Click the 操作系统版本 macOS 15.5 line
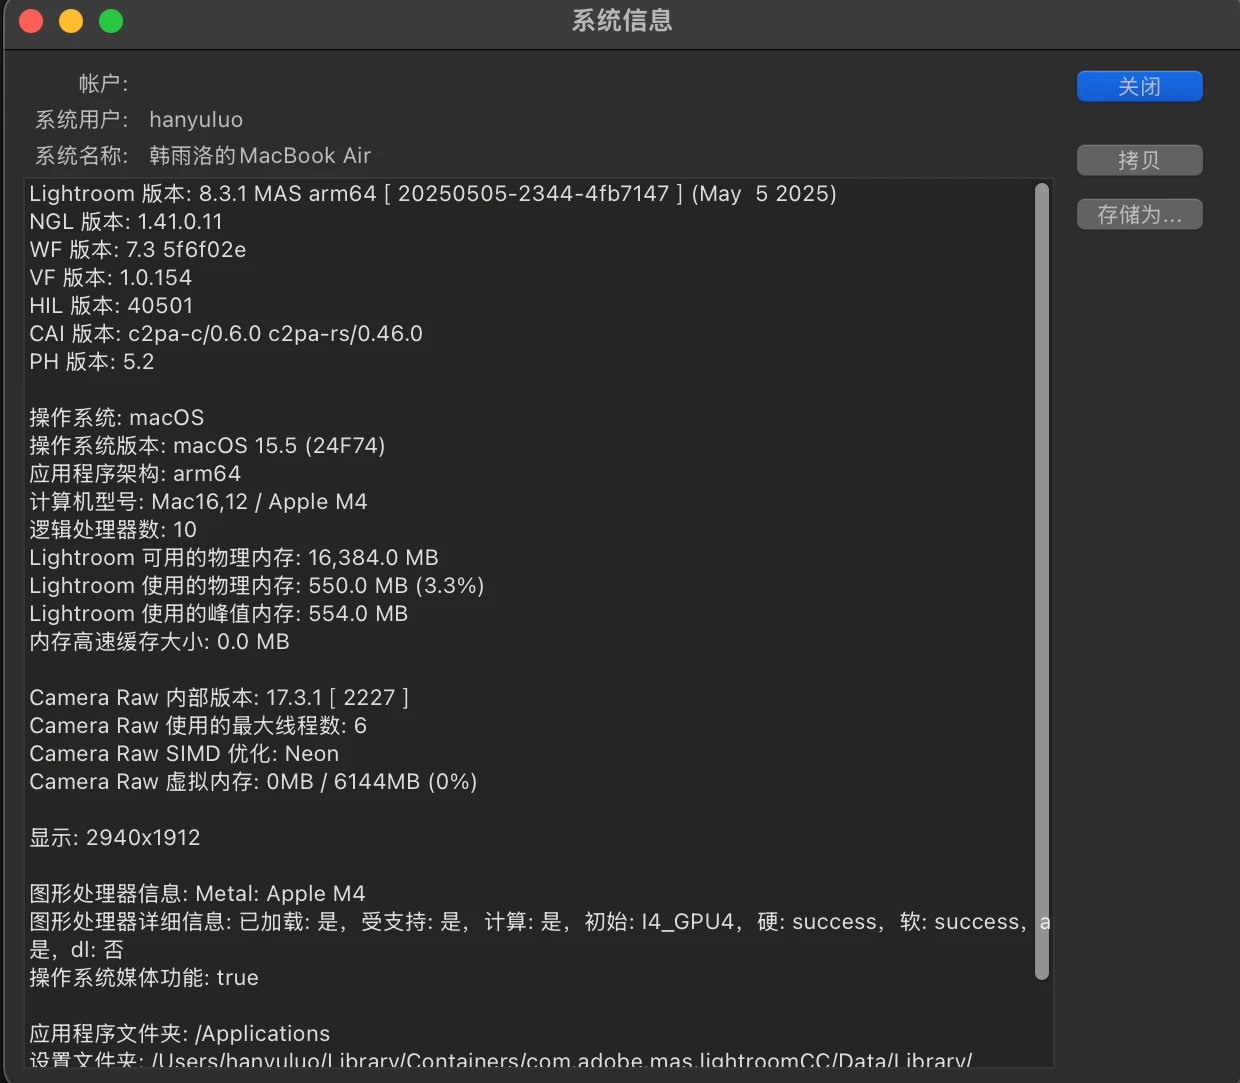The image size is (1240, 1083). click(x=207, y=446)
